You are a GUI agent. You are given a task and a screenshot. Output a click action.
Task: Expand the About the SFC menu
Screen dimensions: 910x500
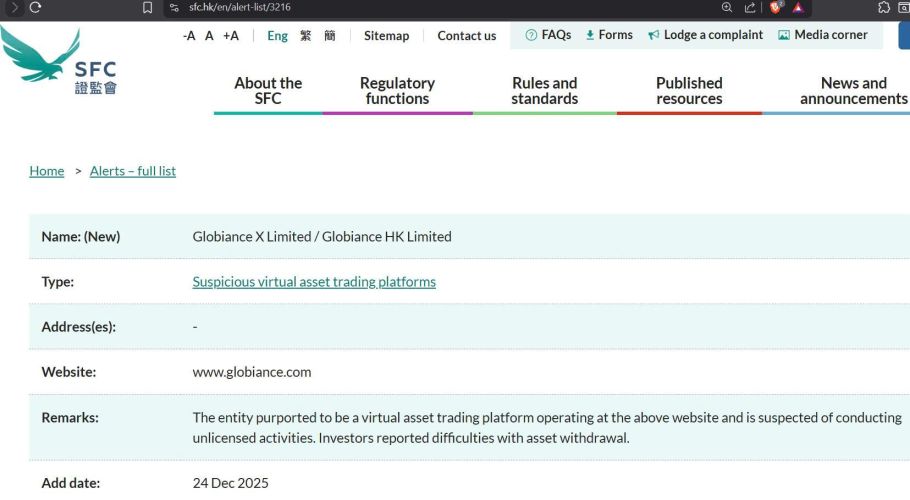[x=268, y=91]
